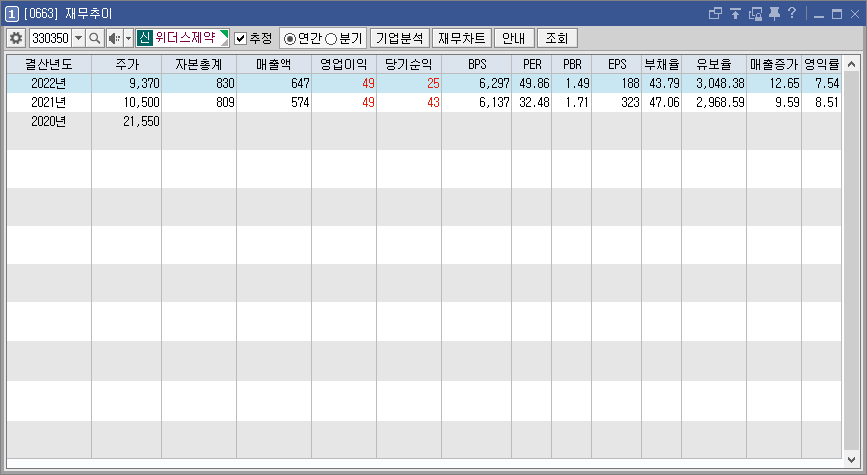Click the 영익률 column header
Screen dimensions: 867x475
point(822,64)
